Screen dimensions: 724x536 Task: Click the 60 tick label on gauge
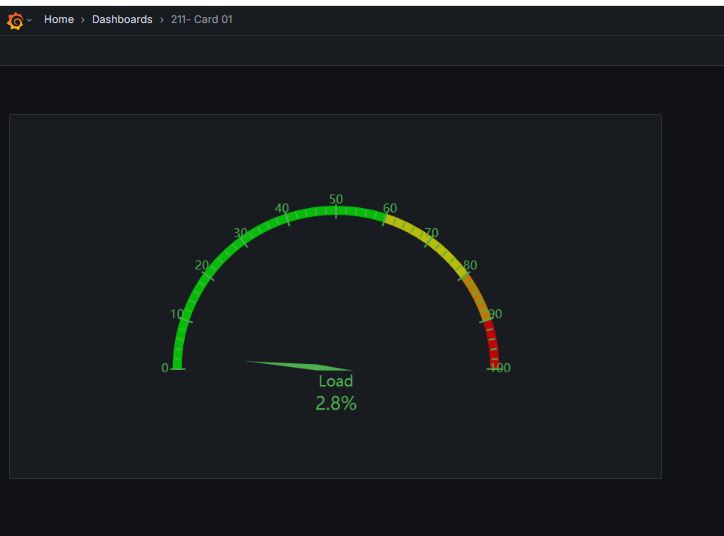coord(390,208)
